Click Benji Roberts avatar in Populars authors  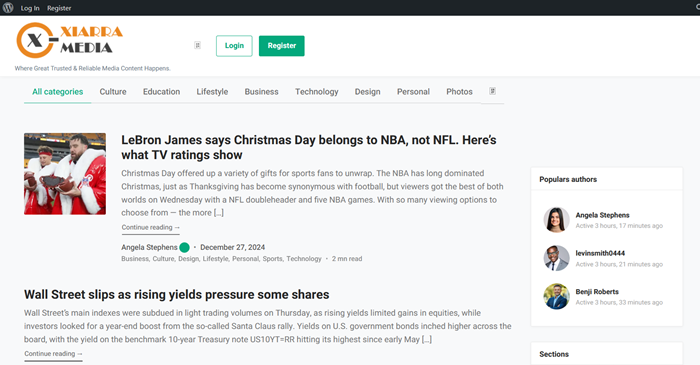[x=556, y=296]
